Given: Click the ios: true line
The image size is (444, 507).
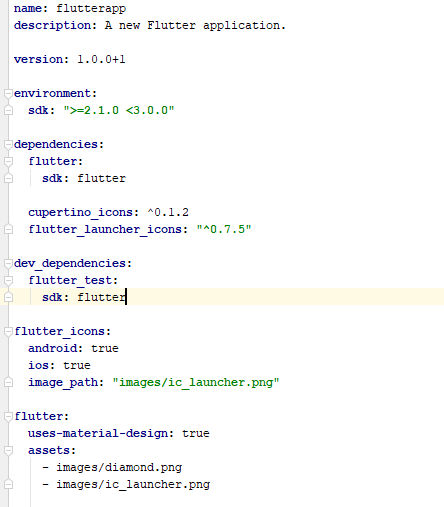Looking at the screenshot, I should (59, 365).
